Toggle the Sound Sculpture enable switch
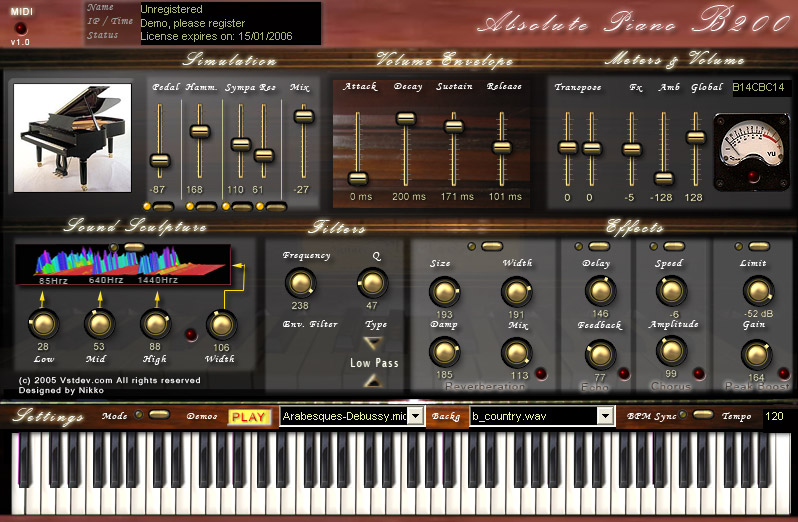798x522 pixels. [x=134, y=247]
